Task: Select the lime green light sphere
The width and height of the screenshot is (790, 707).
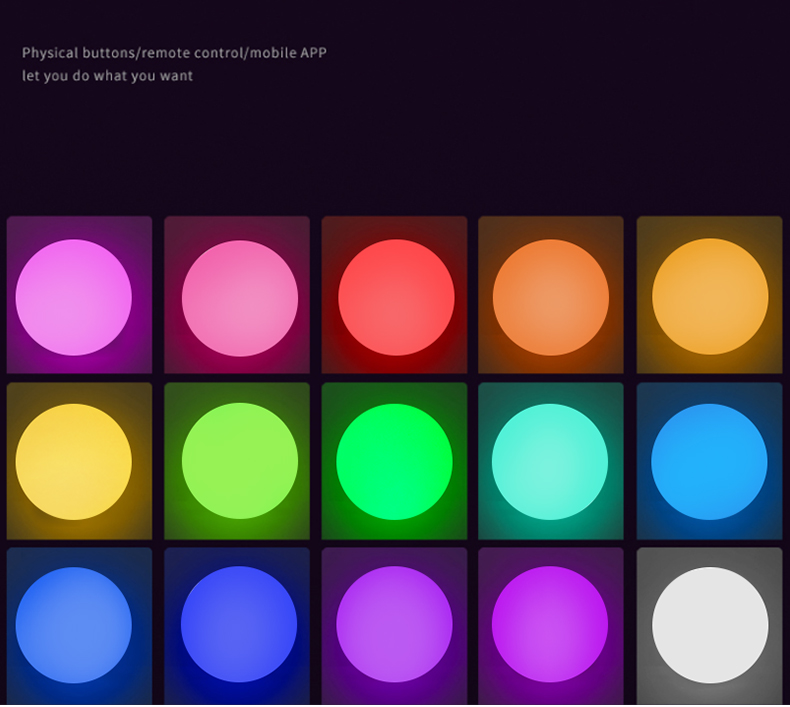Action: [240, 461]
